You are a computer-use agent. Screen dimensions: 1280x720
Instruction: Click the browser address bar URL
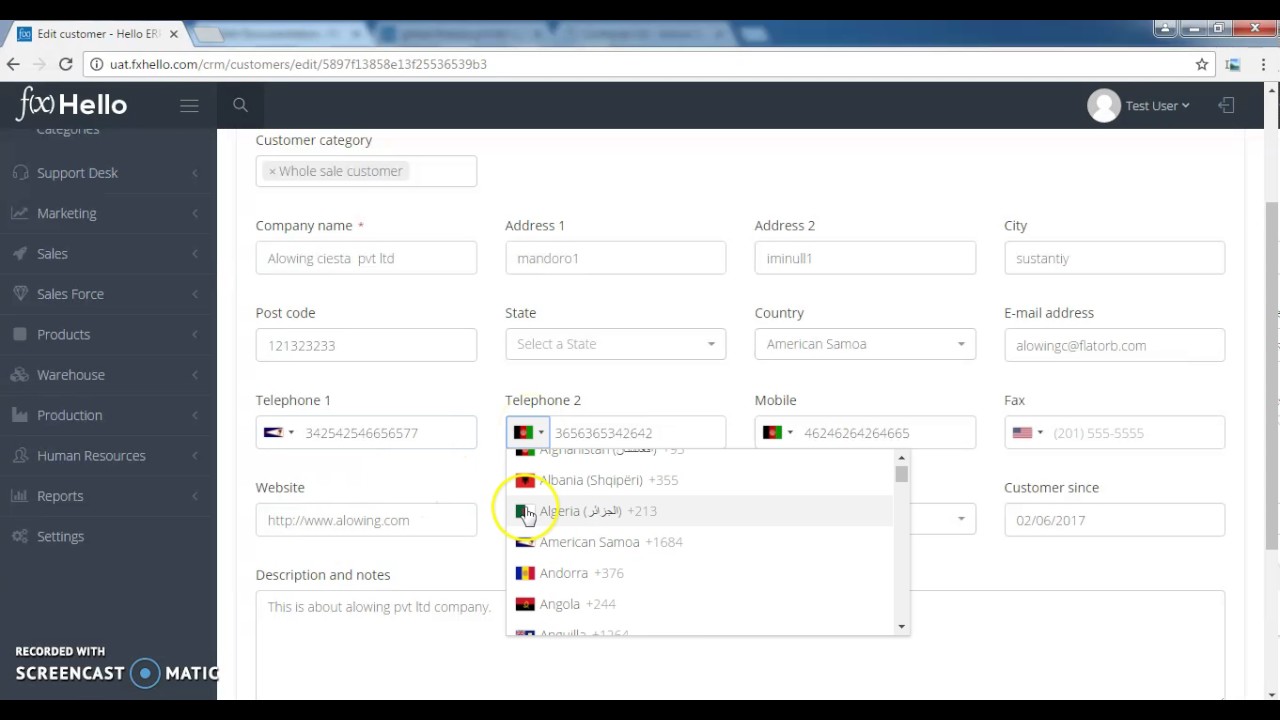click(x=298, y=64)
